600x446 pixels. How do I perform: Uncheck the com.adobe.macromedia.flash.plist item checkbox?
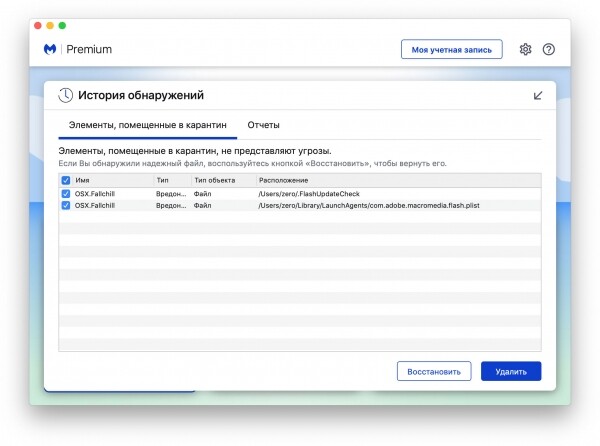pos(66,205)
